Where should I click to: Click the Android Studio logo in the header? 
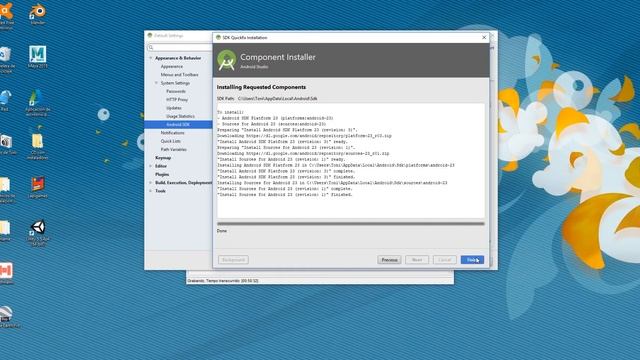pos(227,60)
